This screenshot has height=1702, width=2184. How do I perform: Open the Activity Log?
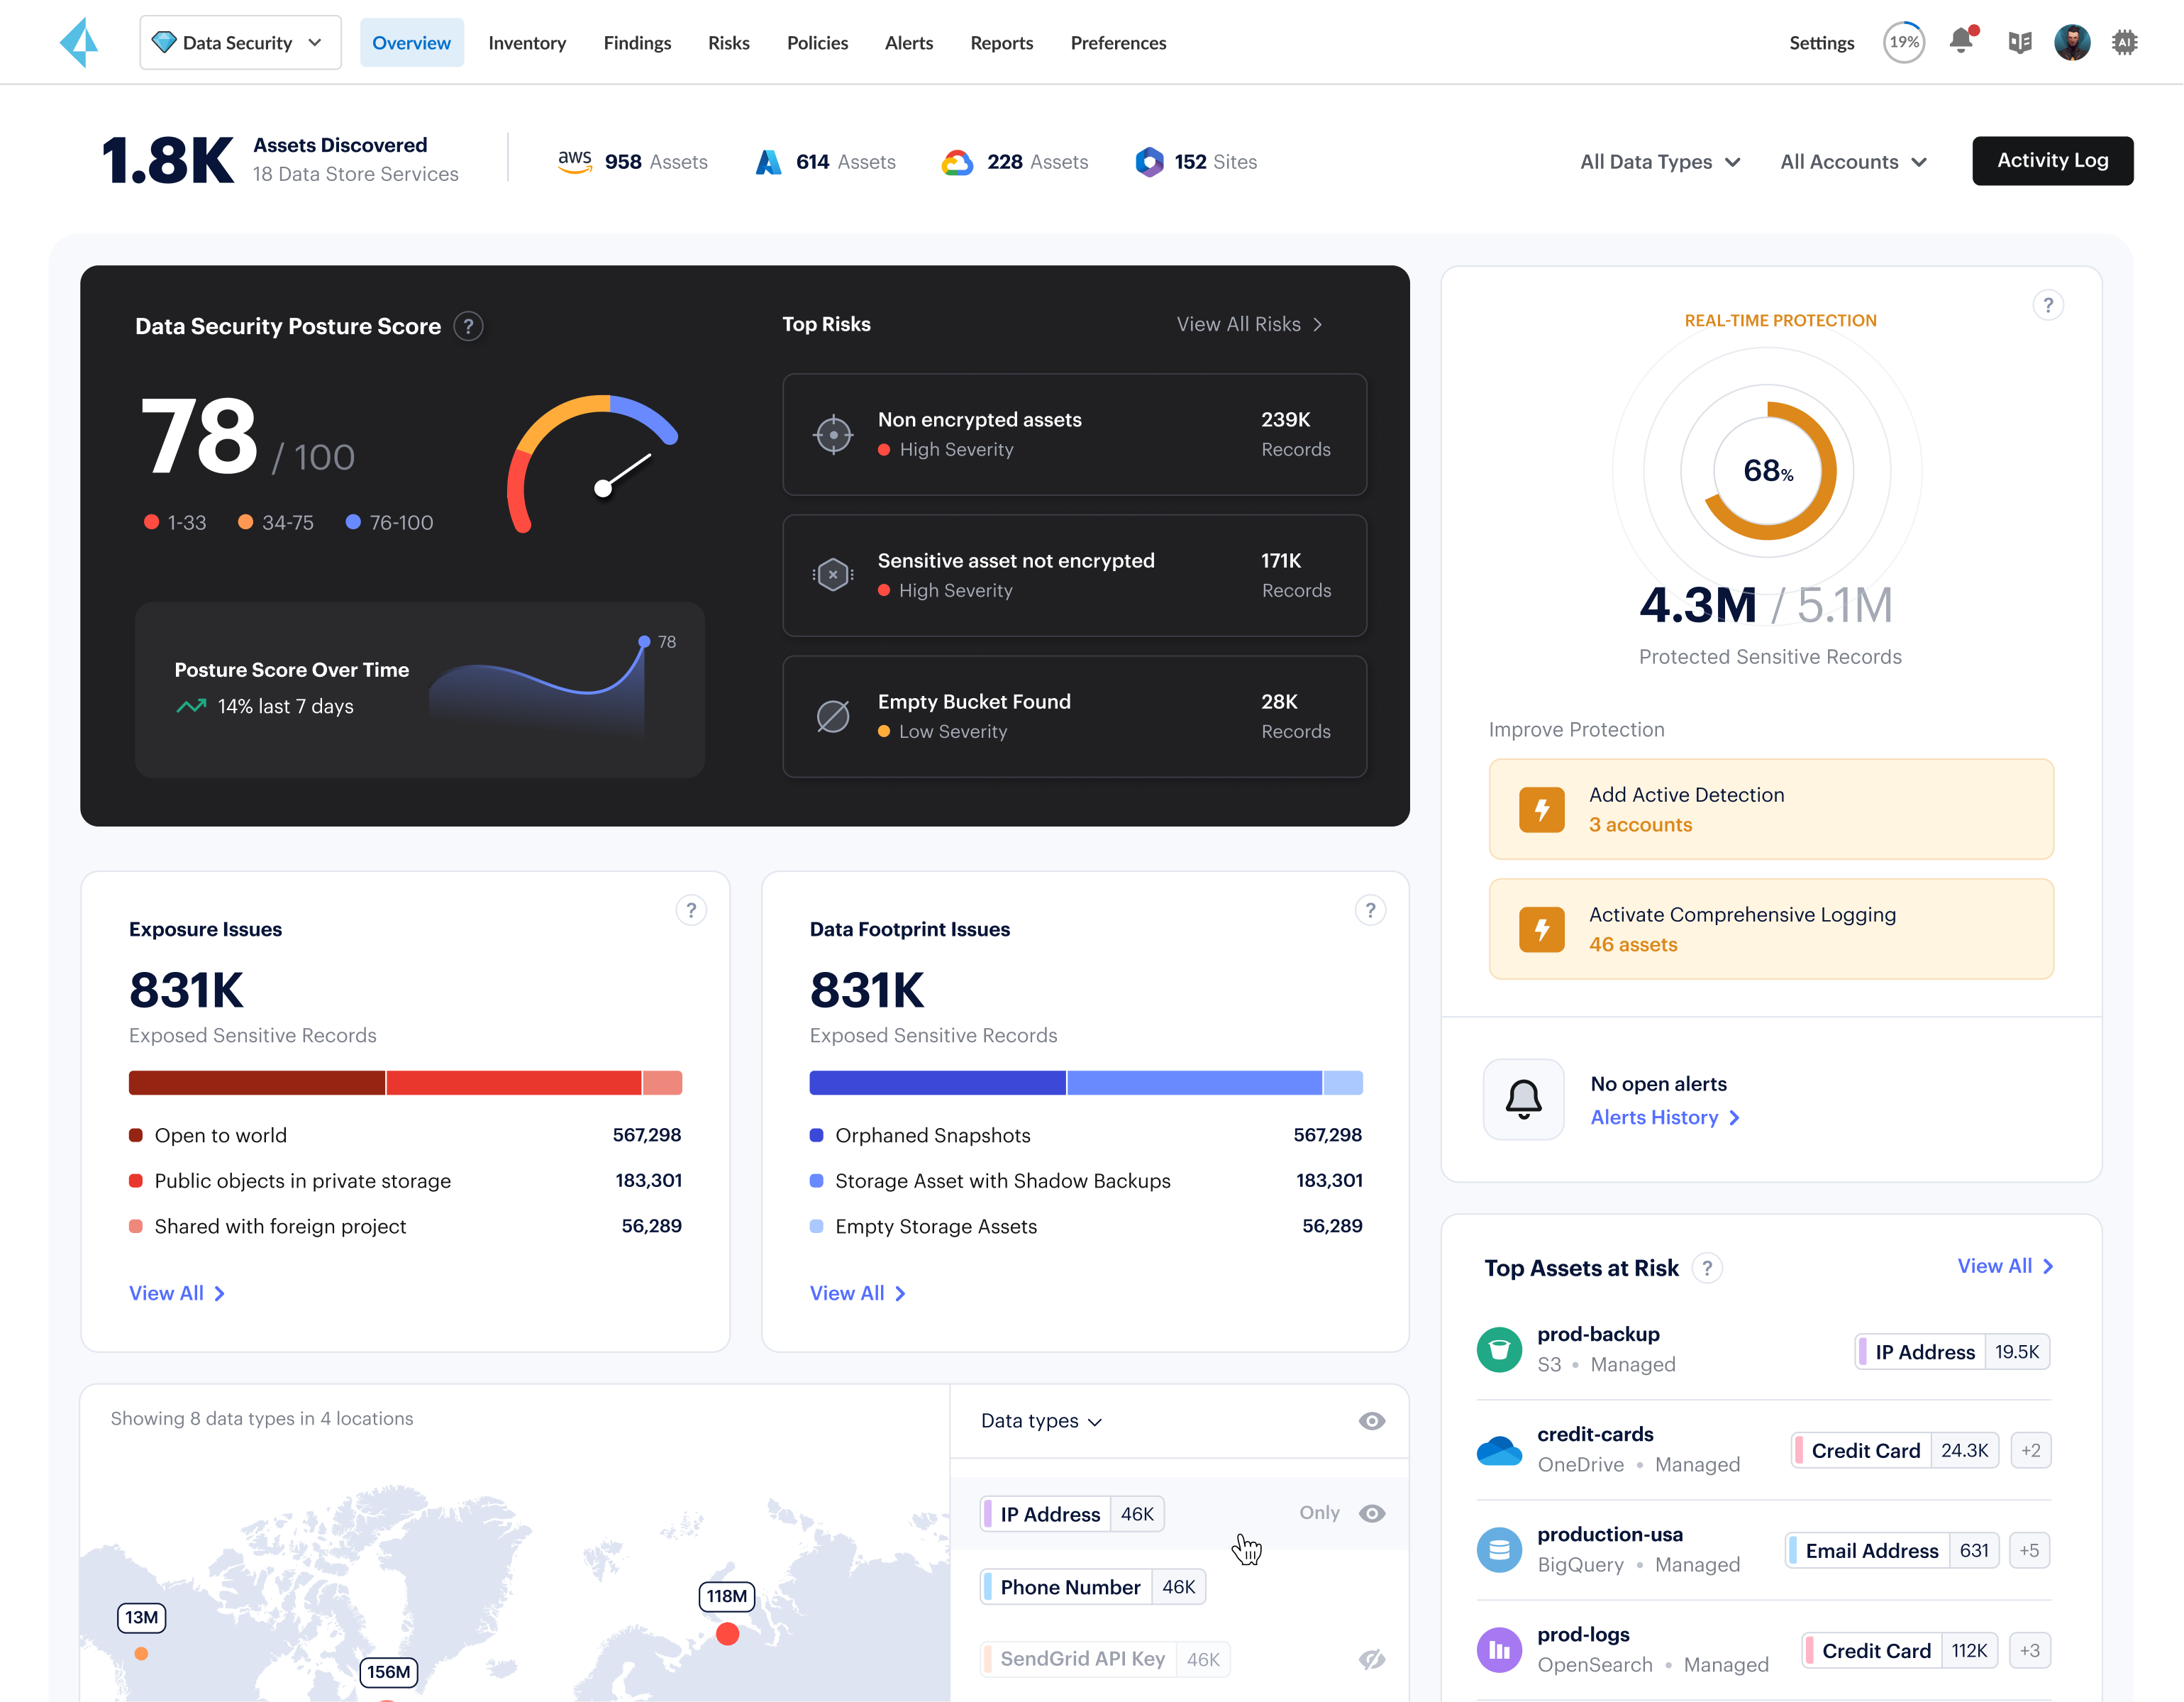point(2052,161)
